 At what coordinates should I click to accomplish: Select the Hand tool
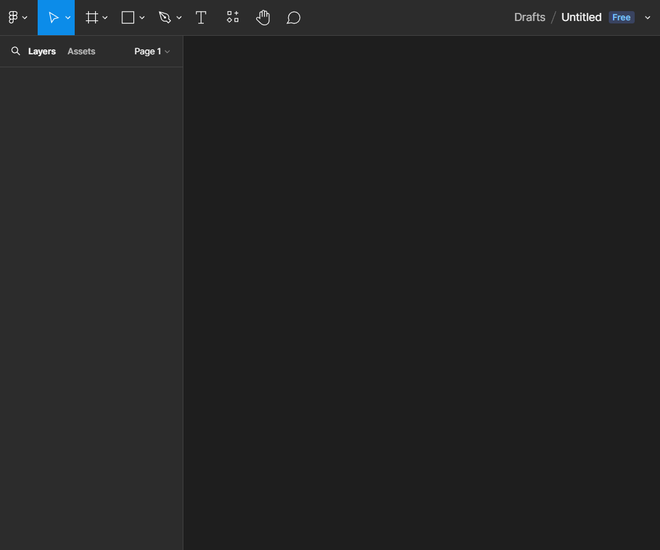(263, 18)
